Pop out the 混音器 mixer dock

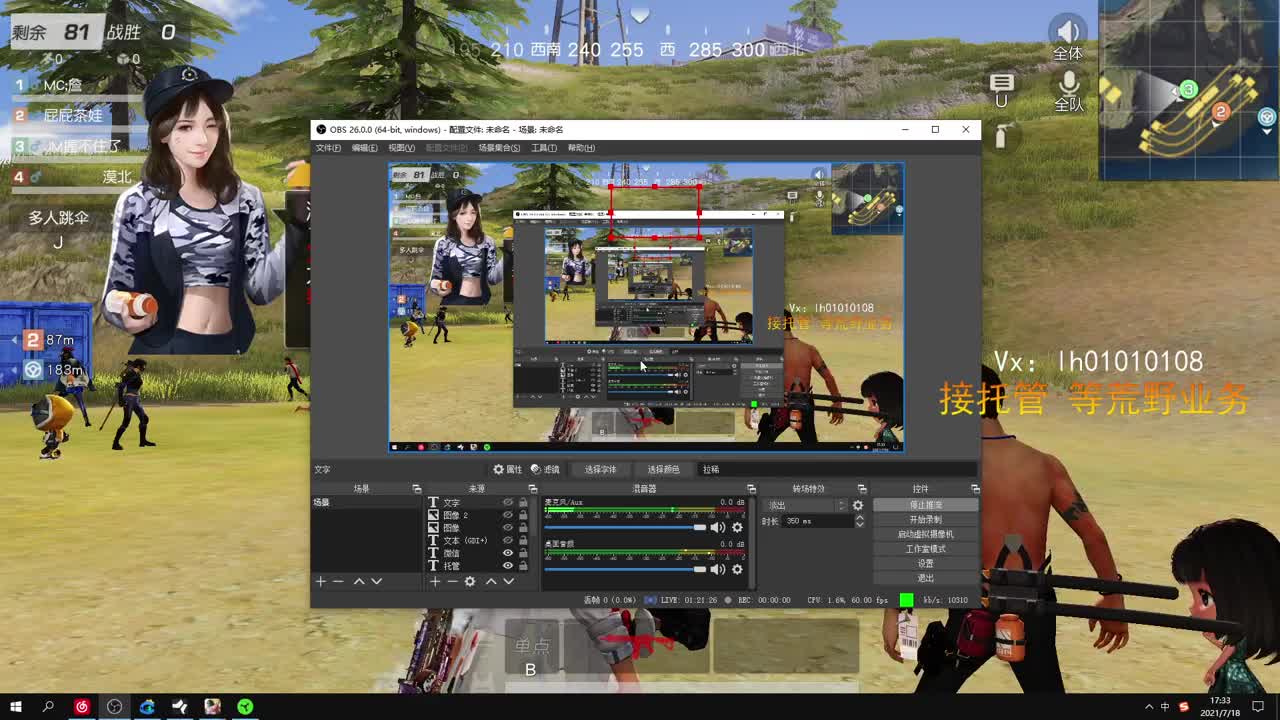(x=751, y=489)
